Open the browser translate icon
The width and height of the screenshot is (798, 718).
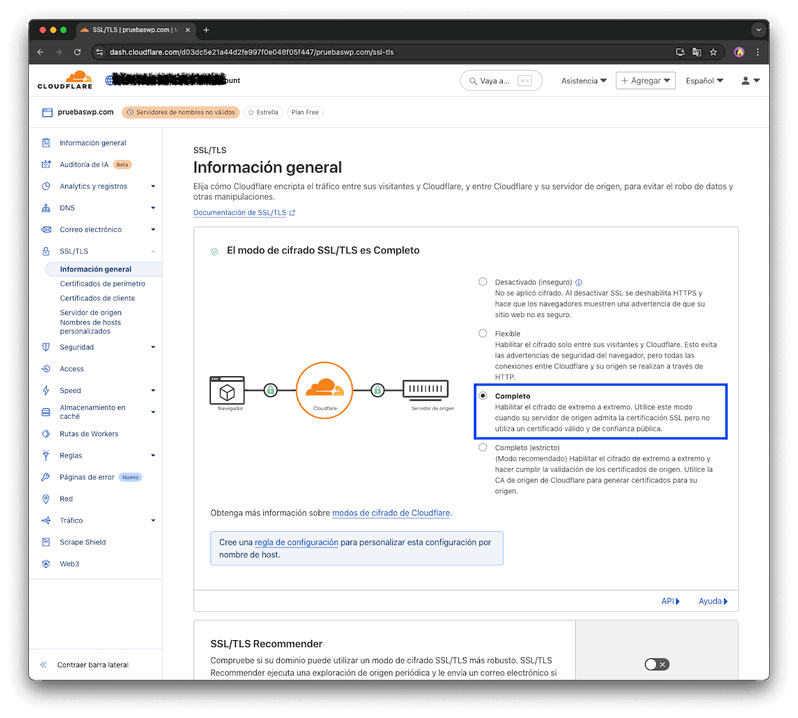pyautogui.click(x=697, y=52)
